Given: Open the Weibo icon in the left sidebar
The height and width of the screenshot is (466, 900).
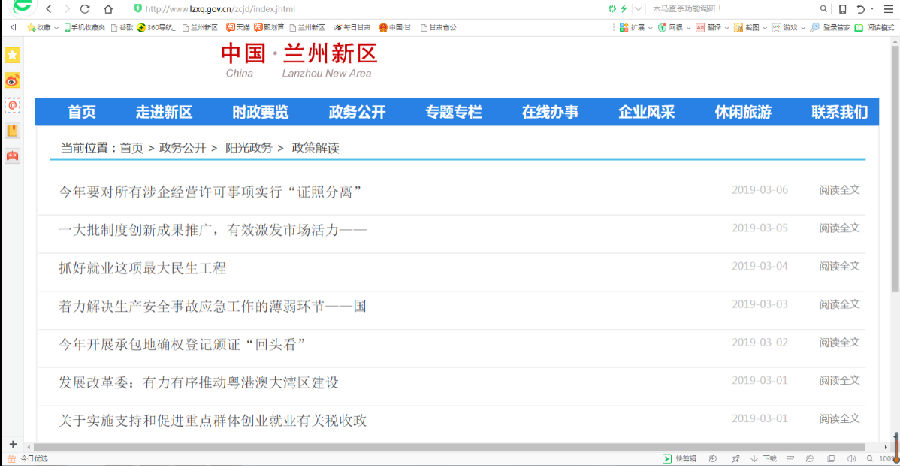Looking at the screenshot, I should (x=13, y=80).
